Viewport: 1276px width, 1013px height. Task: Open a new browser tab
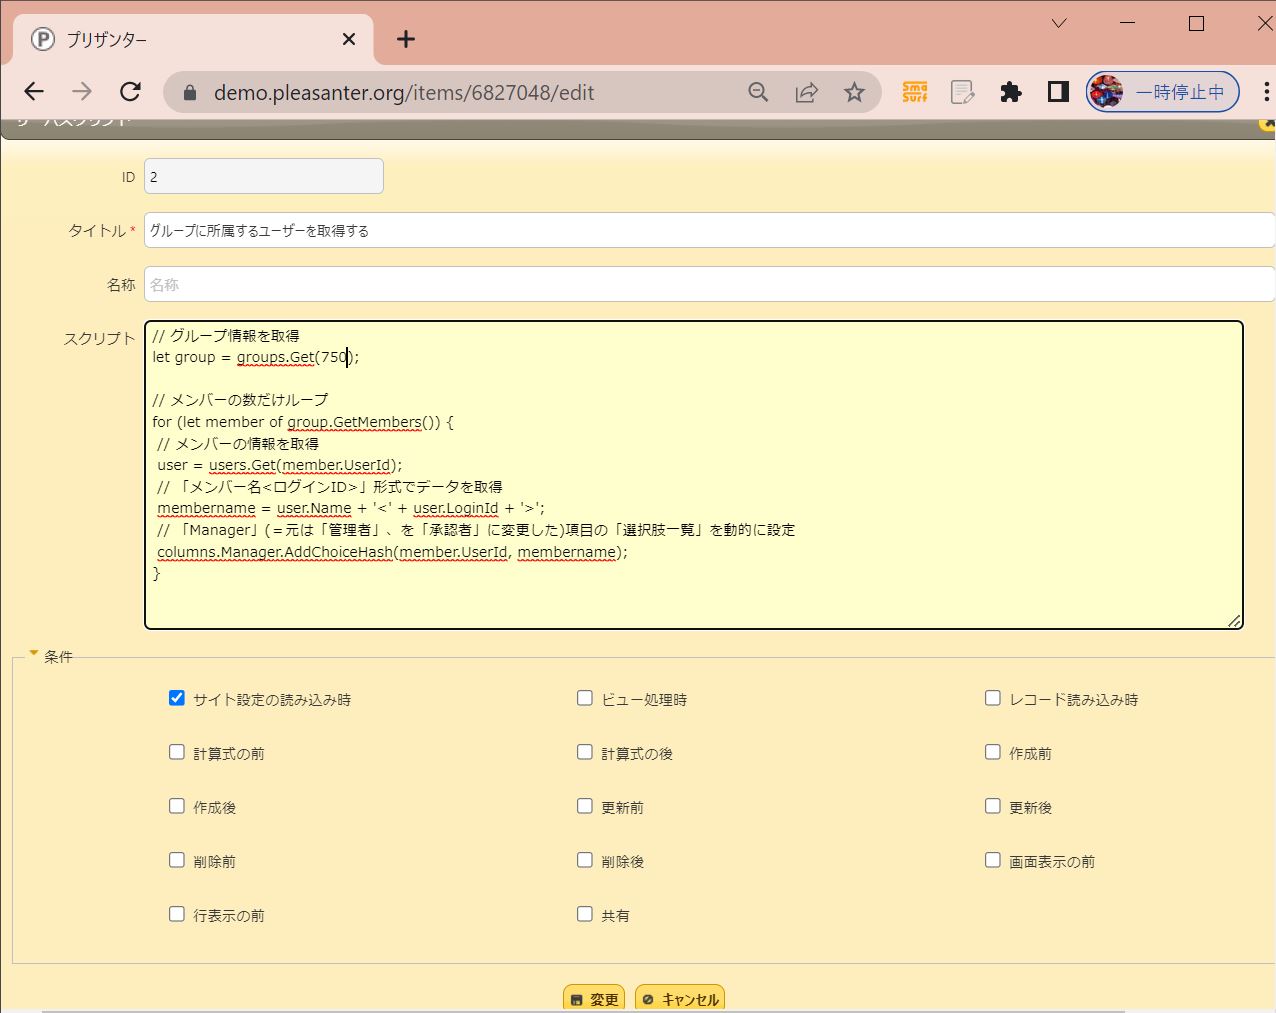click(x=405, y=39)
